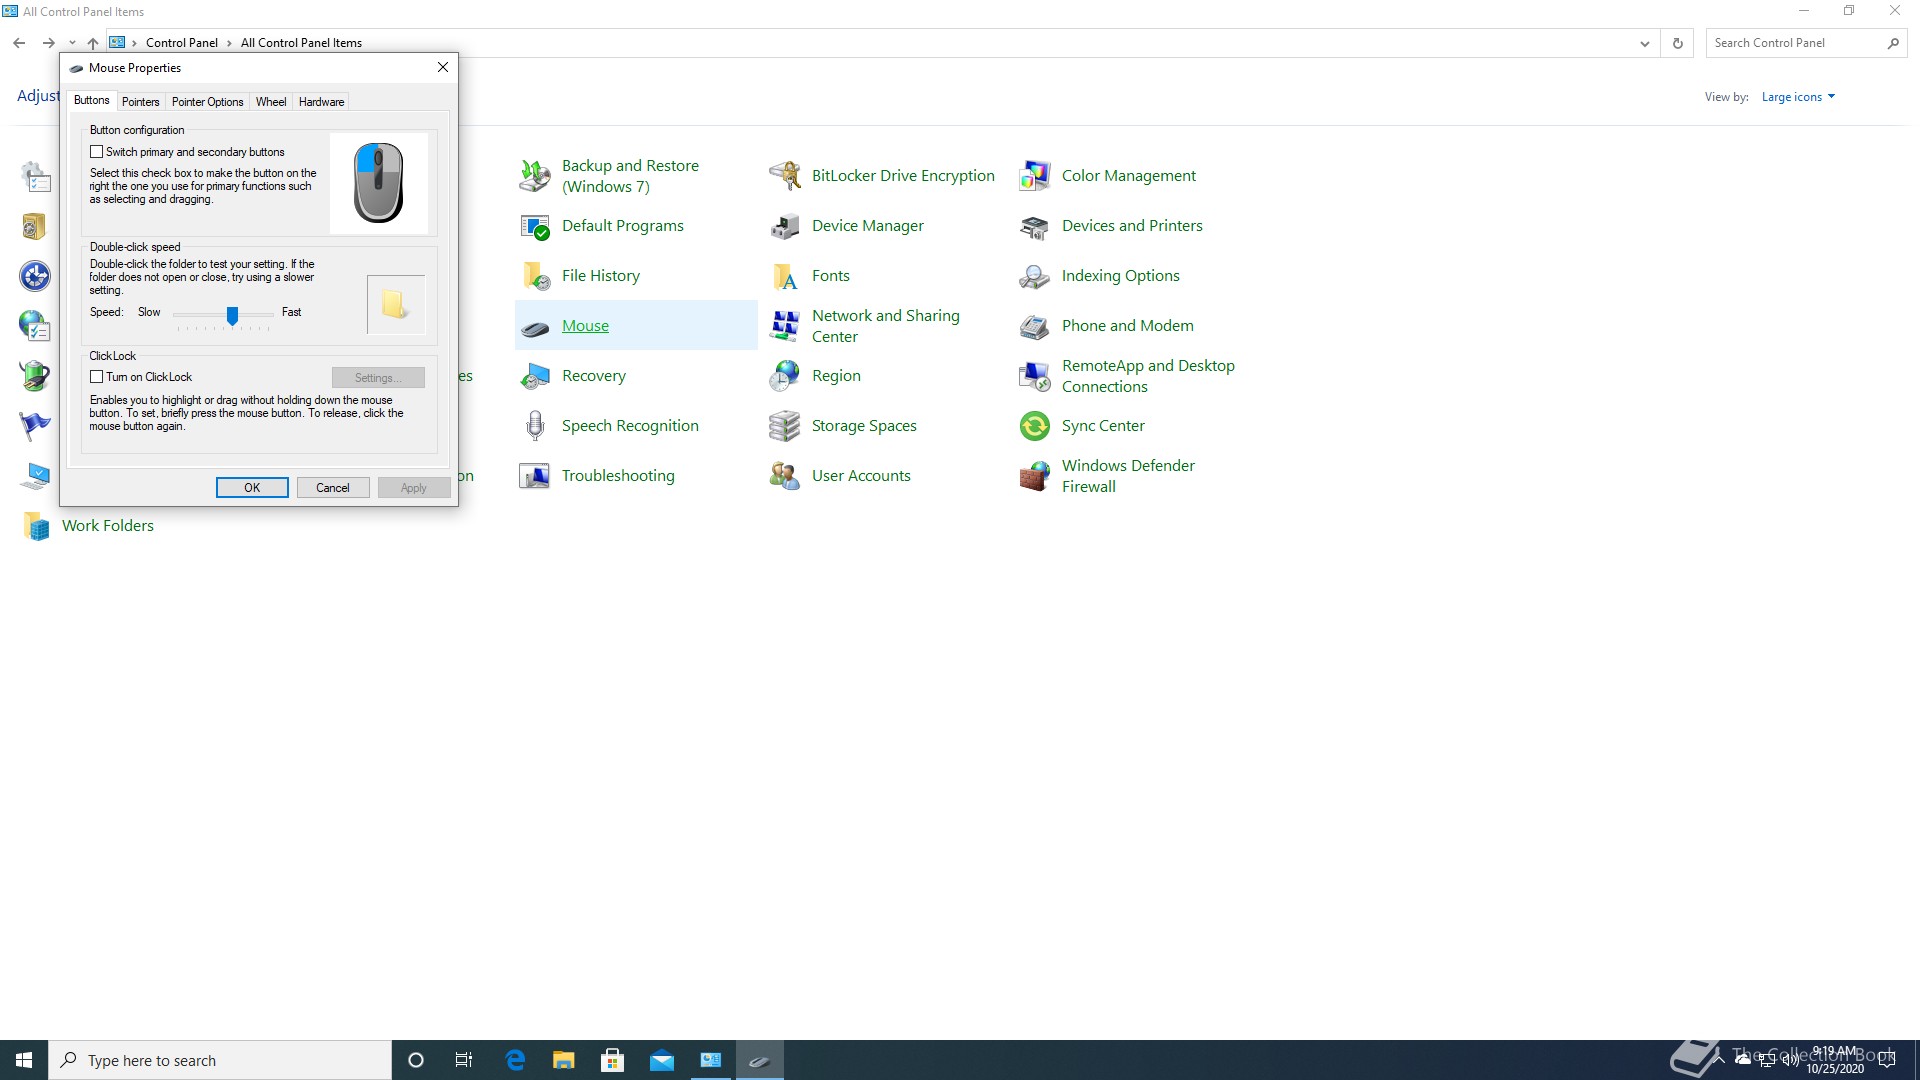Open the Troubleshooting icon

tap(535, 476)
